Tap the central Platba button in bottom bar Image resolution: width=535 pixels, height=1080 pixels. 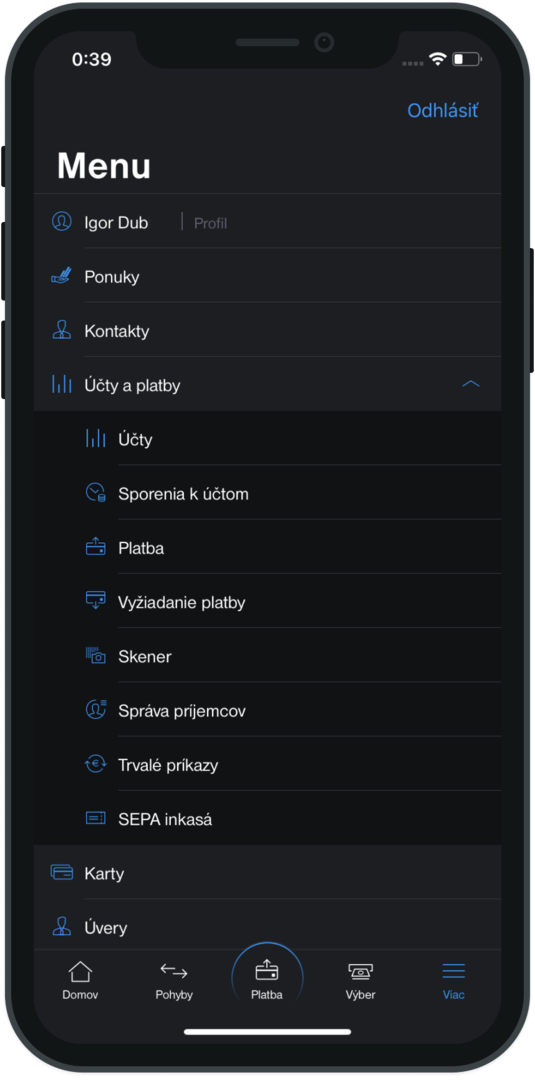click(267, 978)
